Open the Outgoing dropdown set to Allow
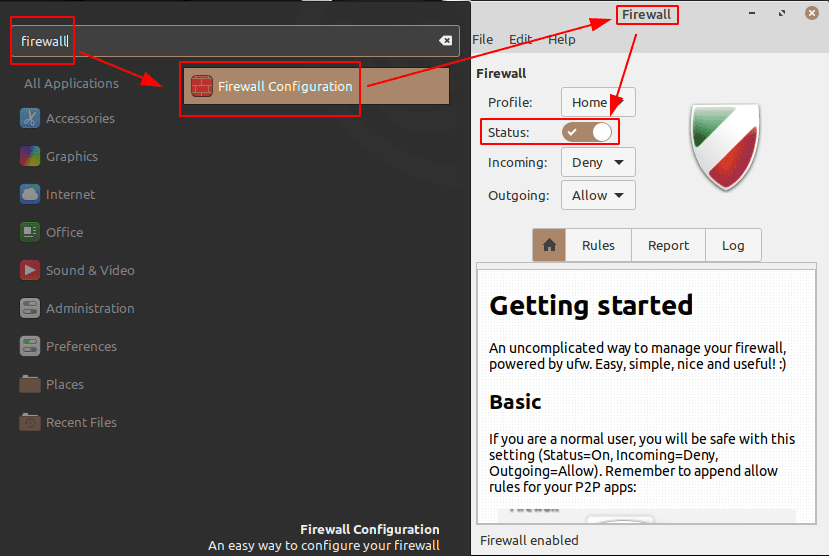 click(x=598, y=196)
